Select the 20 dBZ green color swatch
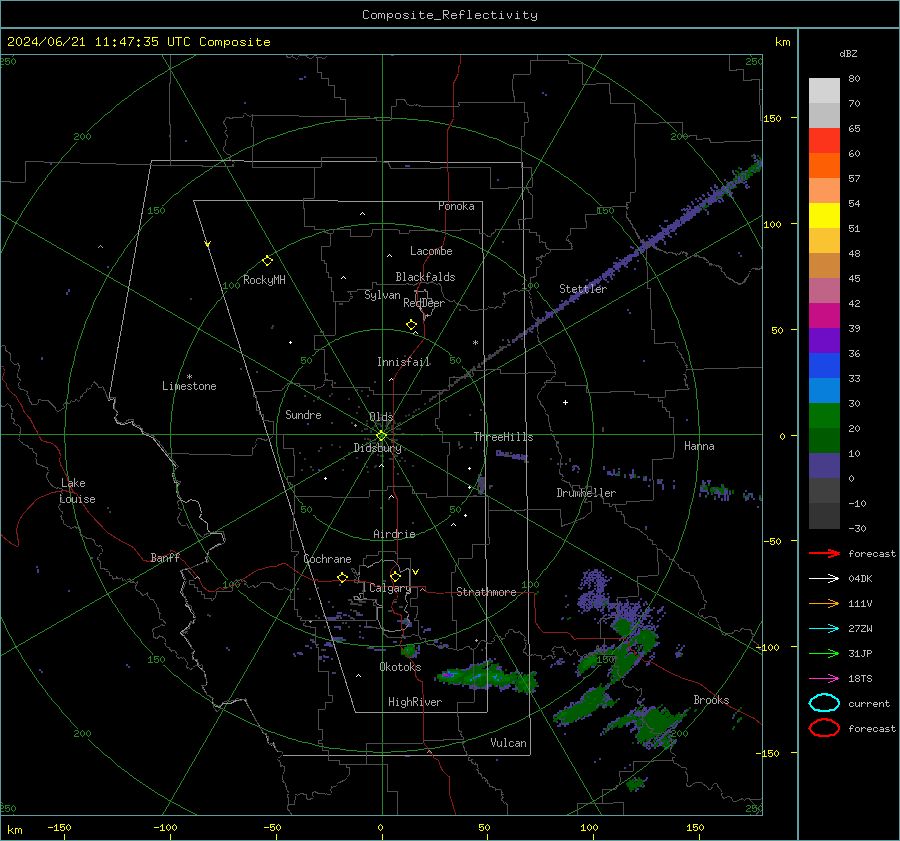Viewport: 900px width, 841px height. (x=824, y=416)
